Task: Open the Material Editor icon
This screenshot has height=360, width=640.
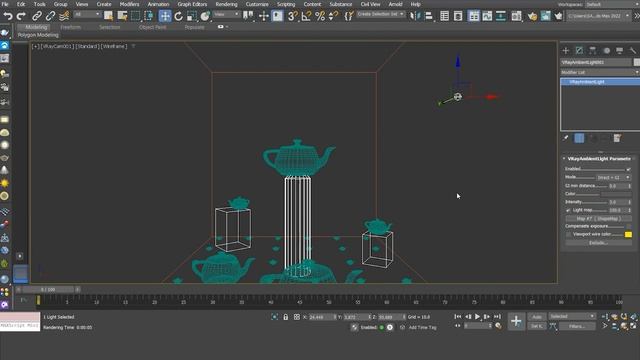Action: 516,16
